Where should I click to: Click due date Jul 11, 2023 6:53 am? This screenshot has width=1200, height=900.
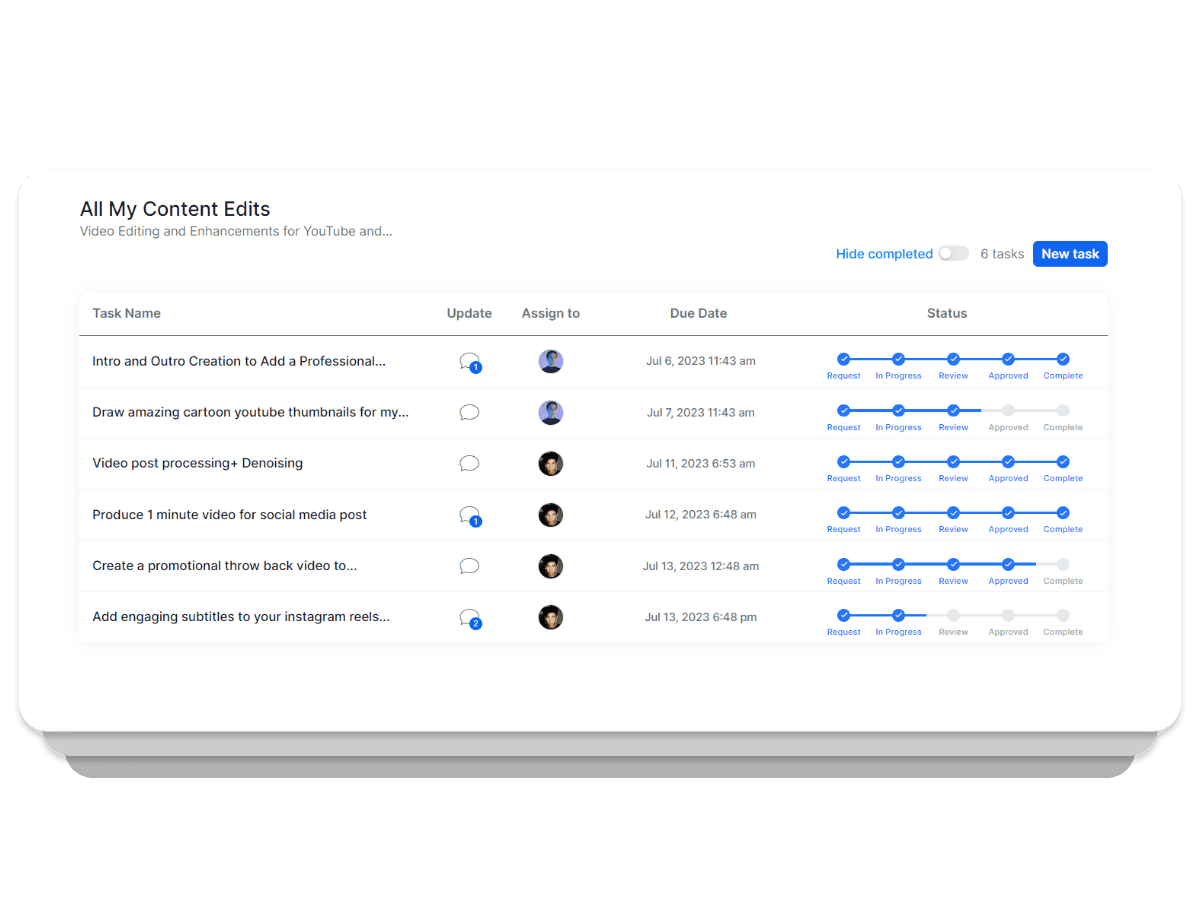(701, 463)
